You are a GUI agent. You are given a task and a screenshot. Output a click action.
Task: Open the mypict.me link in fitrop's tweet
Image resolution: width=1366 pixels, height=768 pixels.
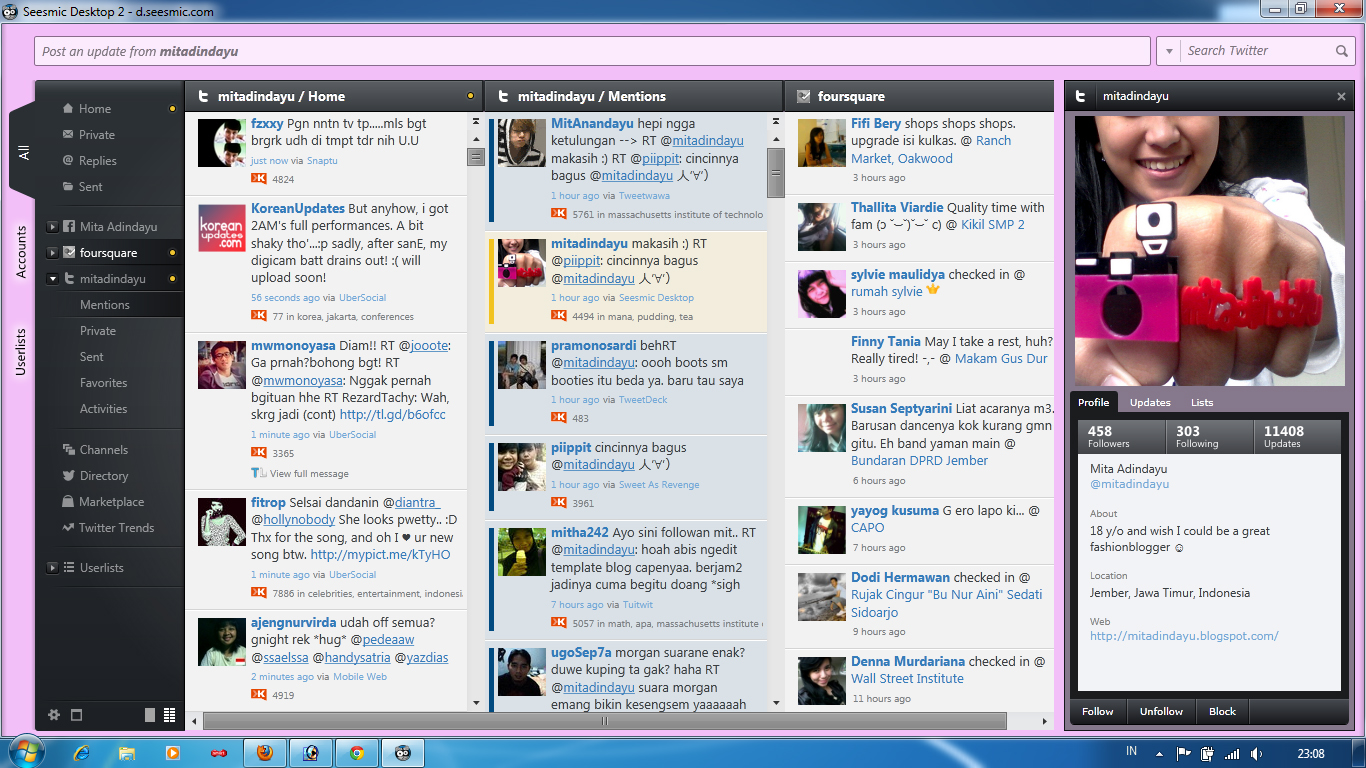(x=381, y=555)
